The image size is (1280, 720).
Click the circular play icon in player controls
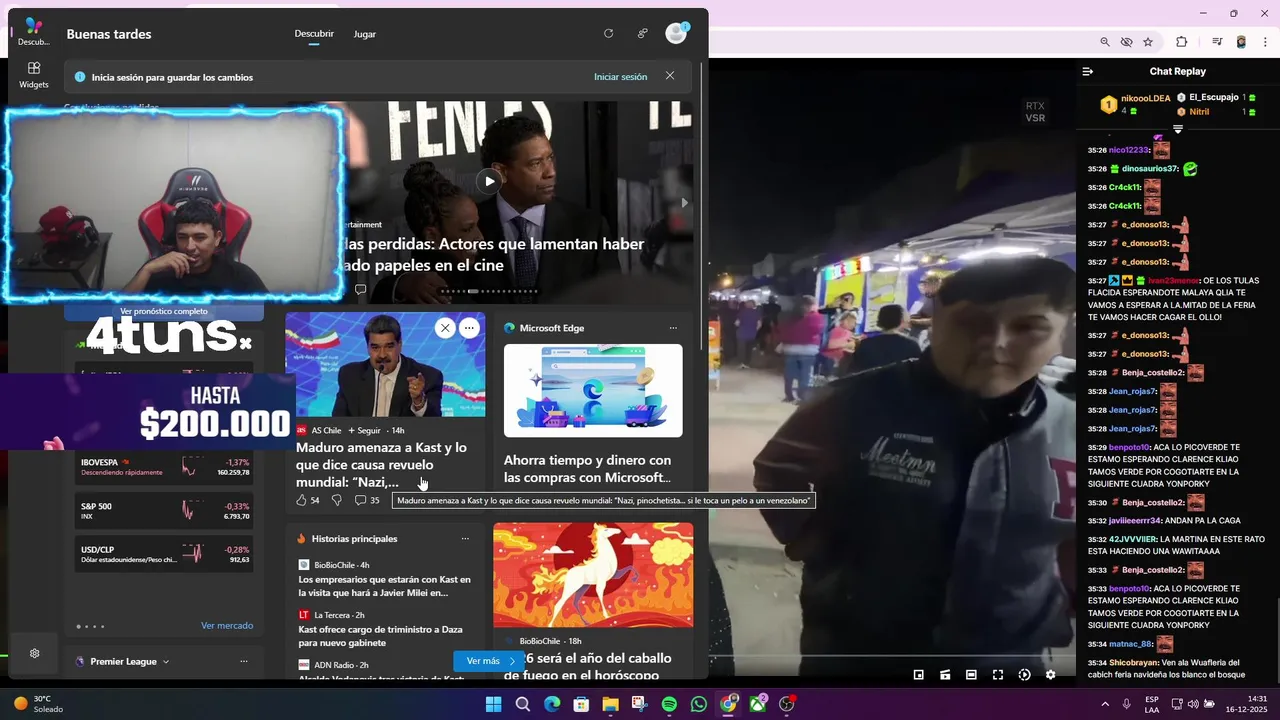pyautogui.click(x=1024, y=675)
